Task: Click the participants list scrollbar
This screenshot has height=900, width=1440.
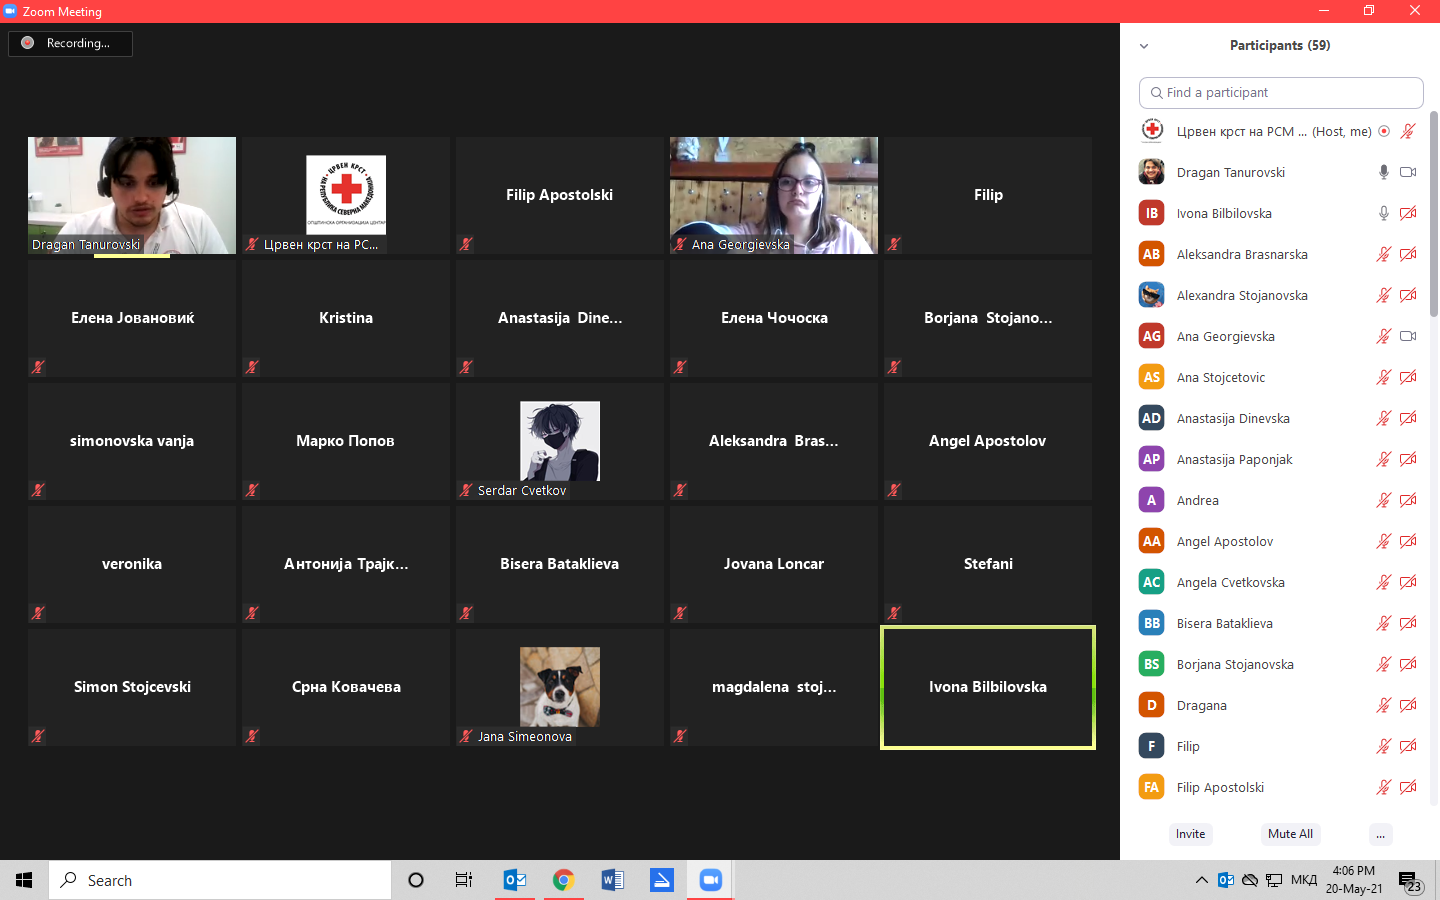Action: click(x=1434, y=215)
